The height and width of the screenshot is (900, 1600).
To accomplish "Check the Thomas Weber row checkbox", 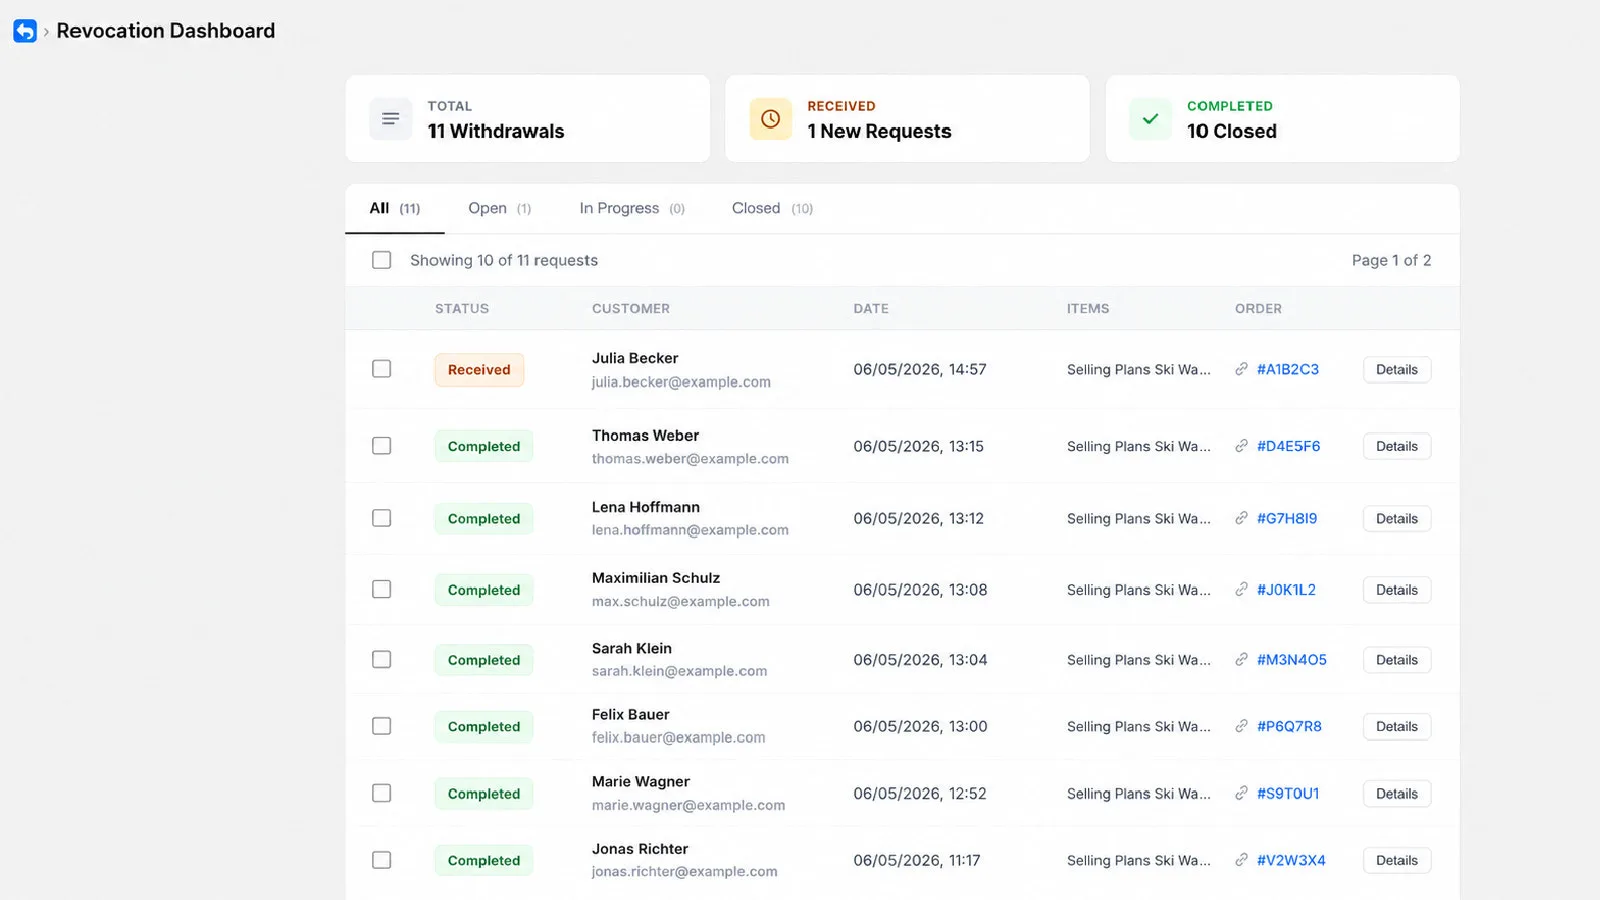I will pyautogui.click(x=381, y=446).
